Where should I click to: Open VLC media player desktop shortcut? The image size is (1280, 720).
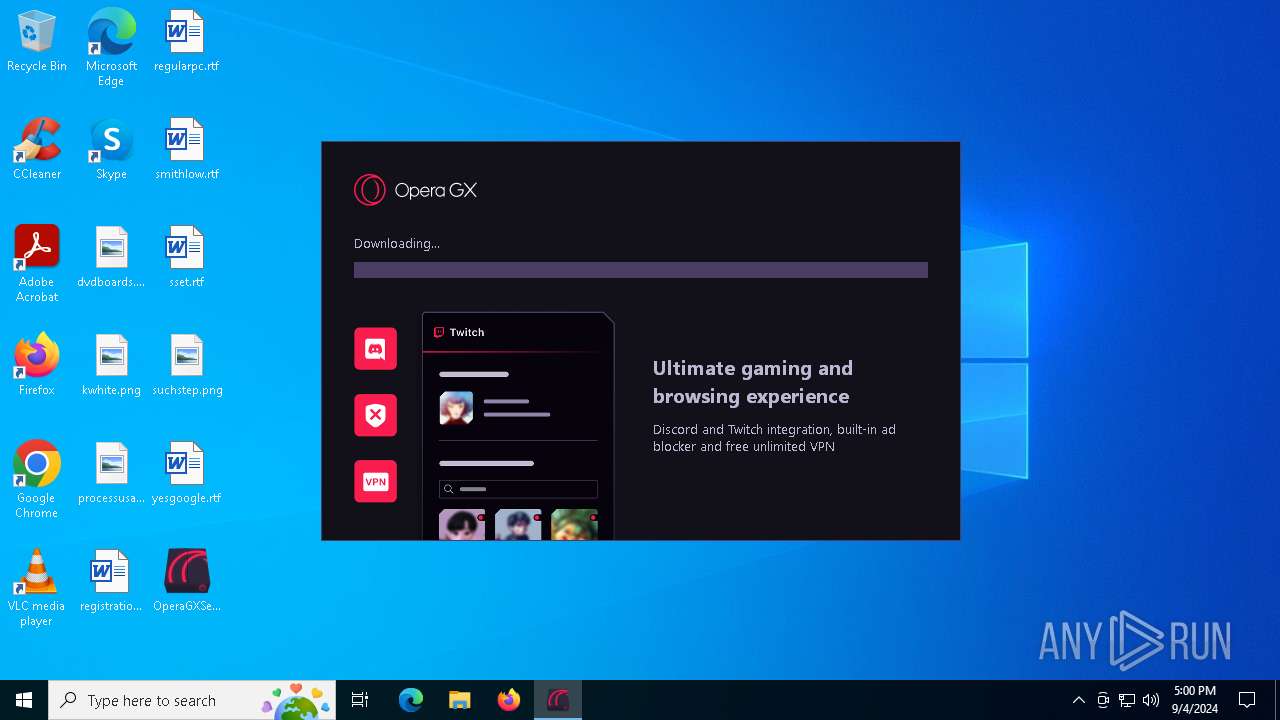coord(37,588)
